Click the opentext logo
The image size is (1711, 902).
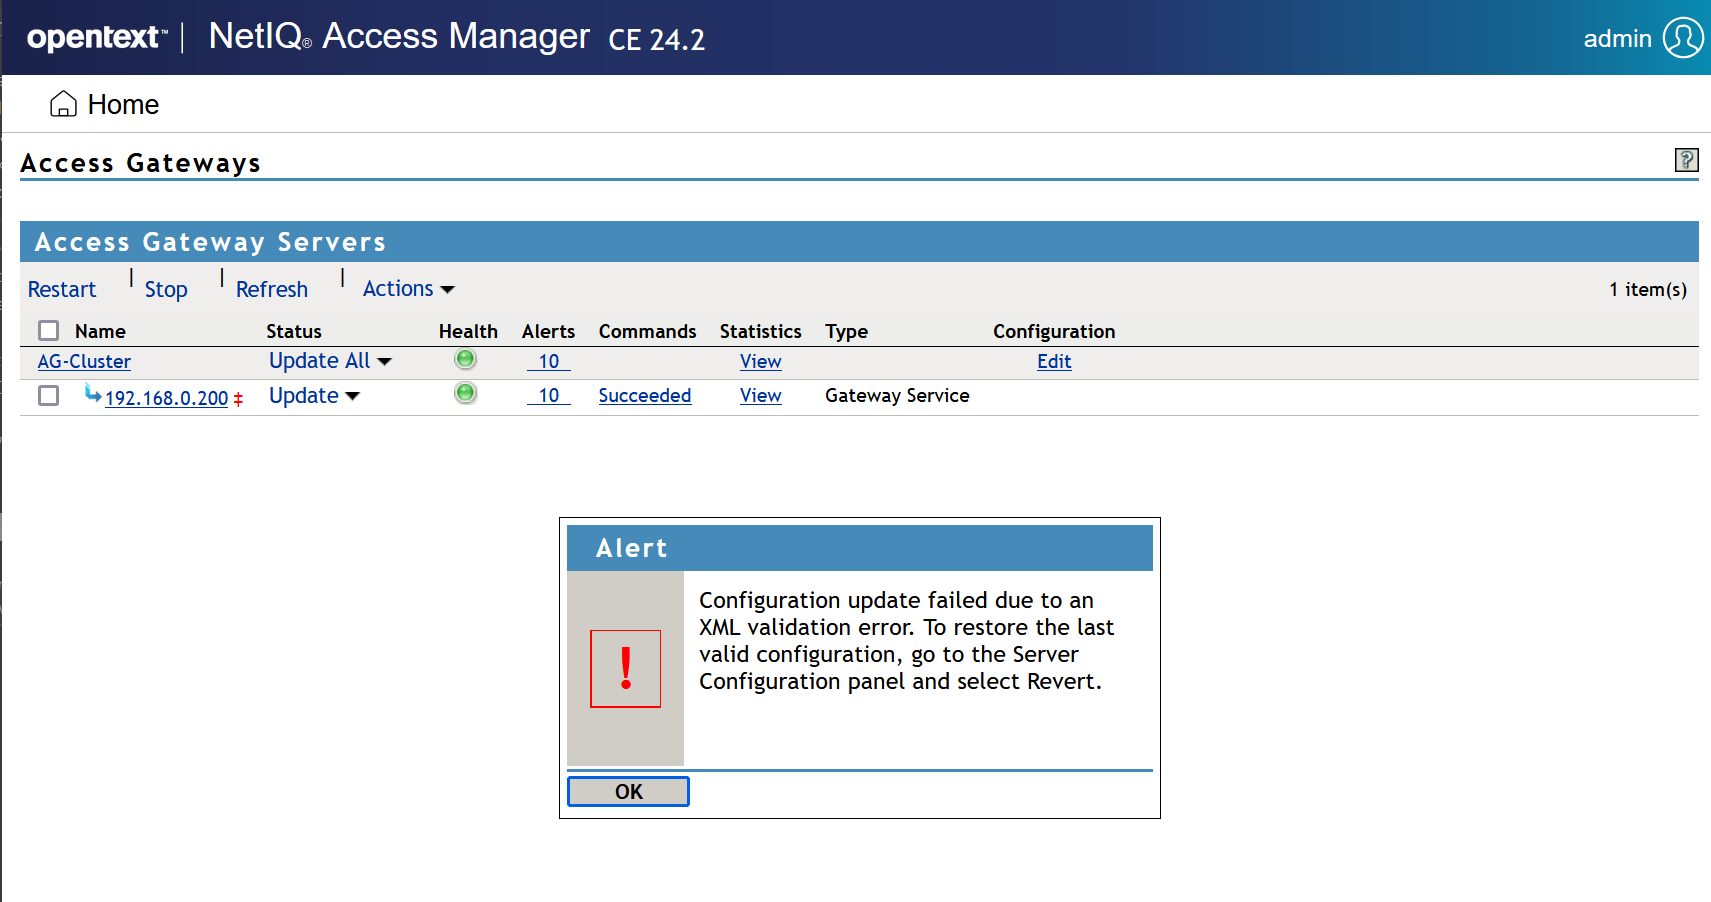pyautogui.click(x=93, y=36)
